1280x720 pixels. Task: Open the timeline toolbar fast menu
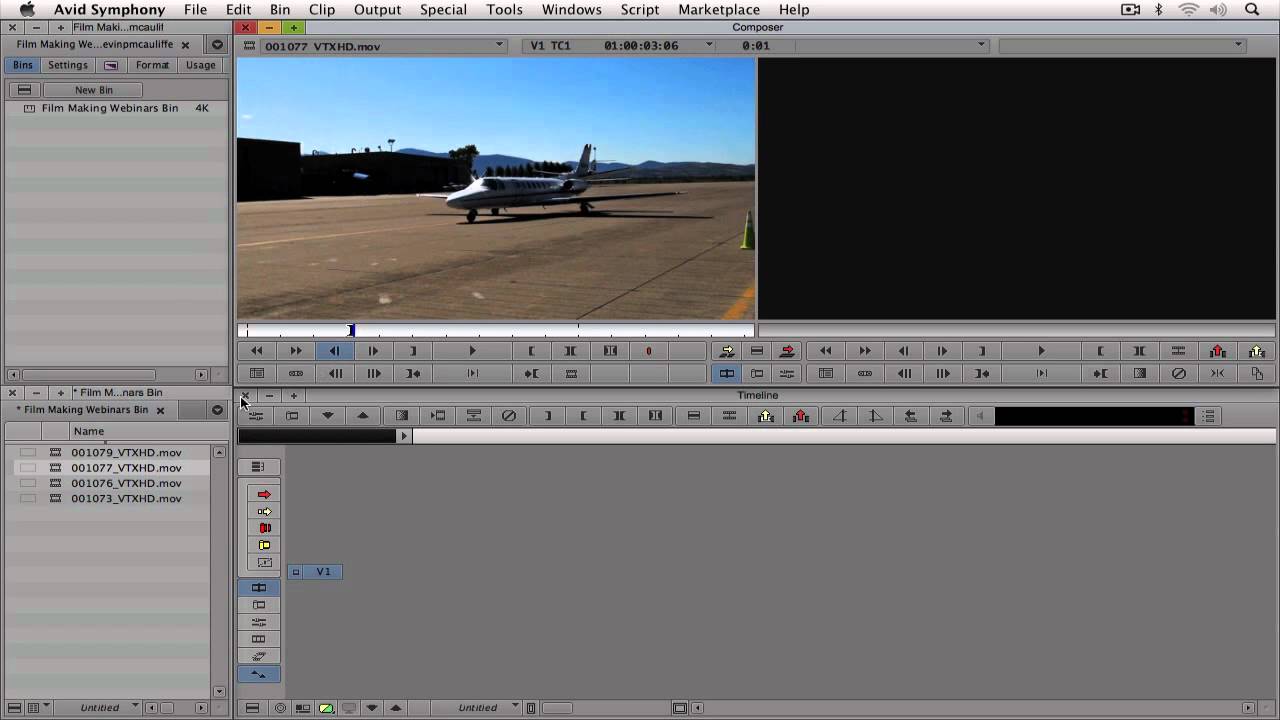pos(1208,416)
